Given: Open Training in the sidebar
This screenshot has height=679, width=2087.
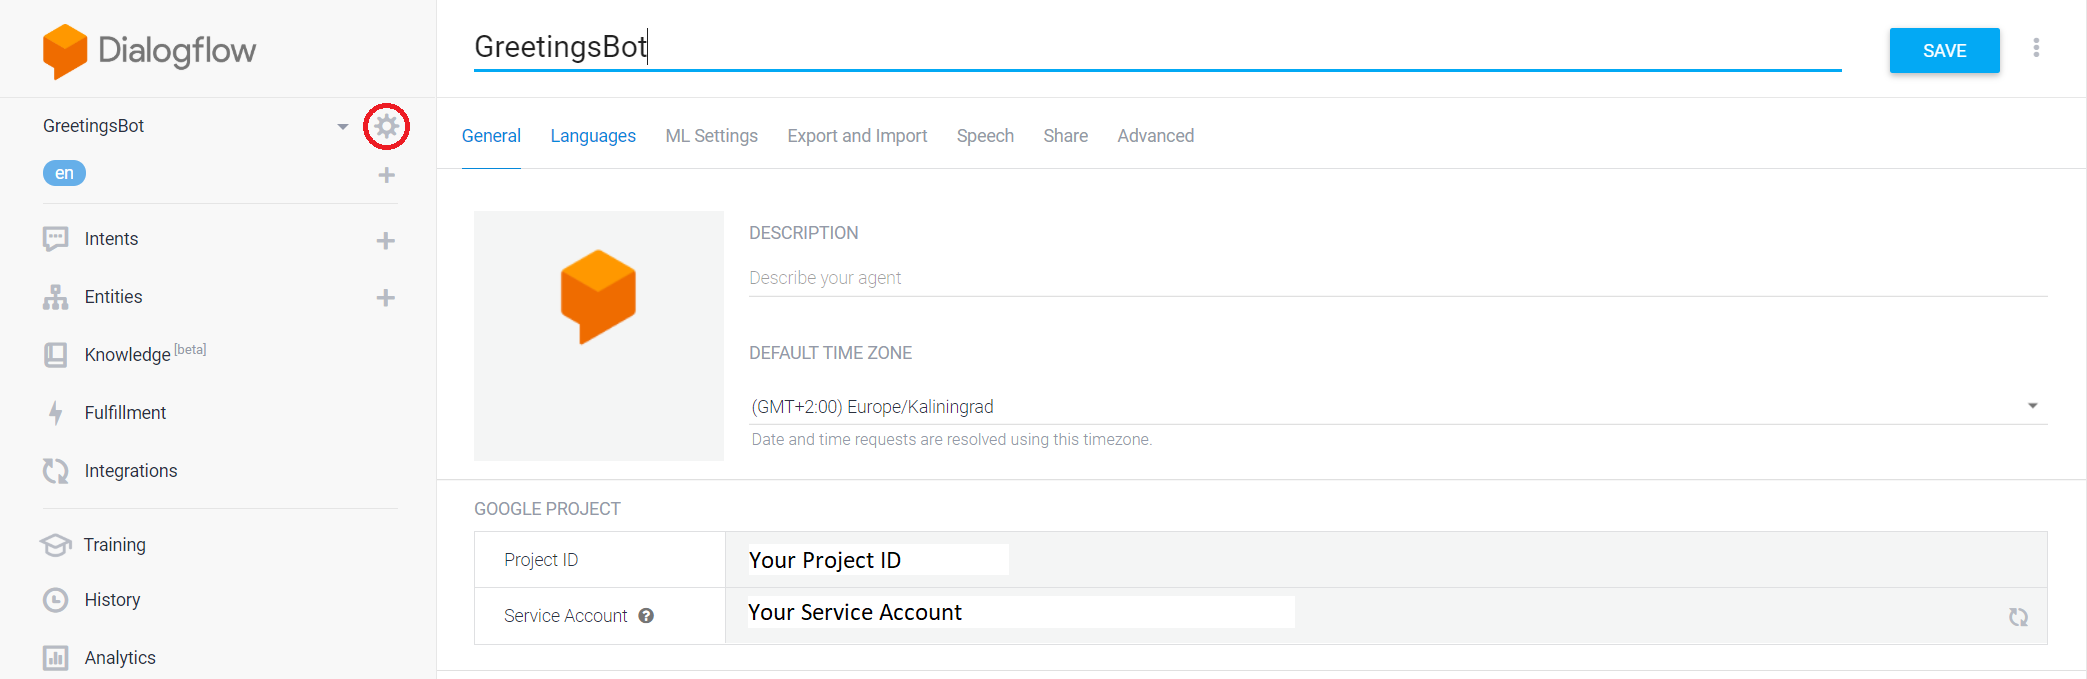Looking at the screenshot, I should (x=115, y=545).
